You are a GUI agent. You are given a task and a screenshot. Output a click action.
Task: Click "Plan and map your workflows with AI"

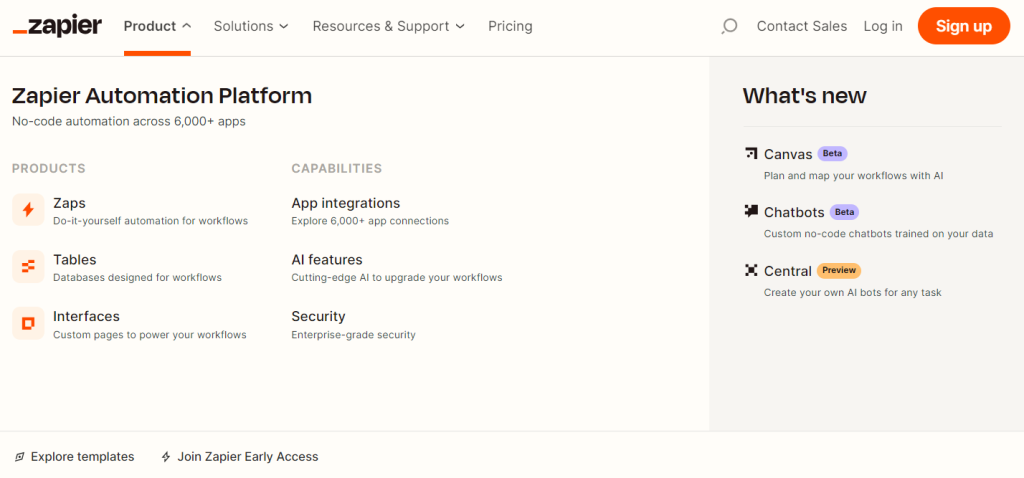[x=854, y=176]
